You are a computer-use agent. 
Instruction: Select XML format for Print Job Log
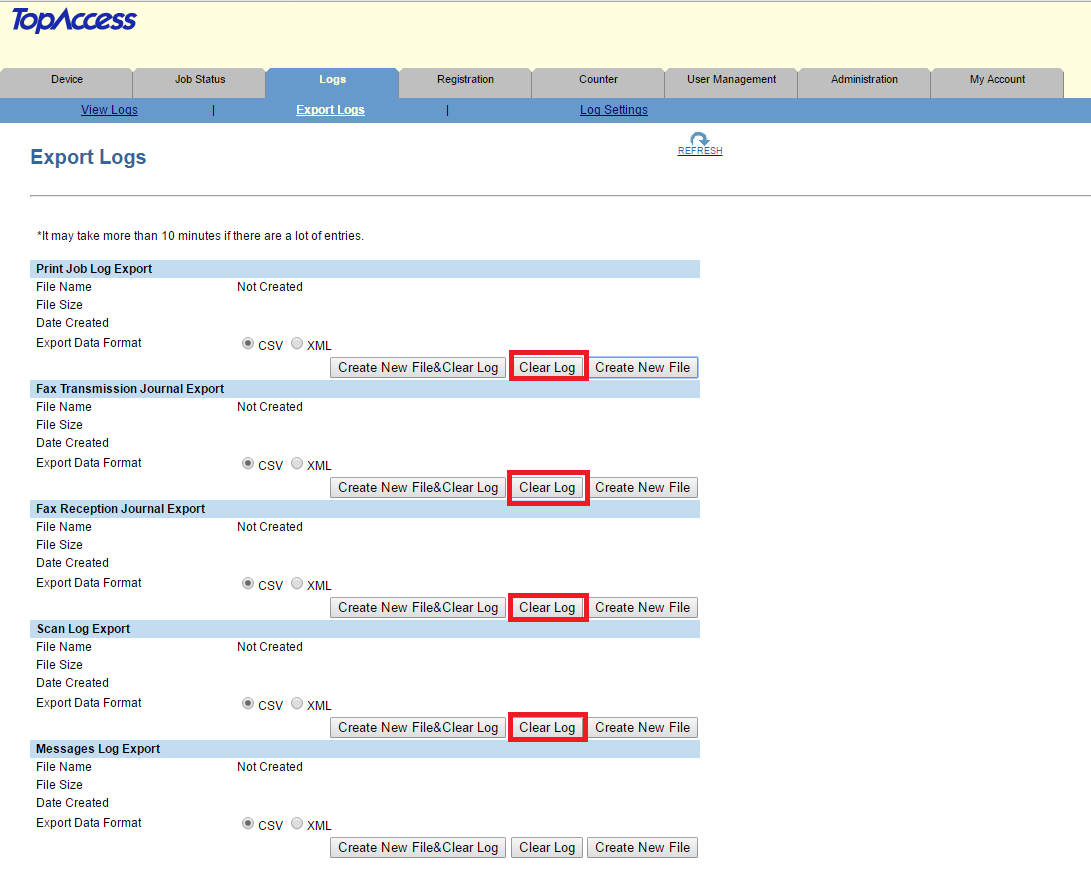coord(297,344)
